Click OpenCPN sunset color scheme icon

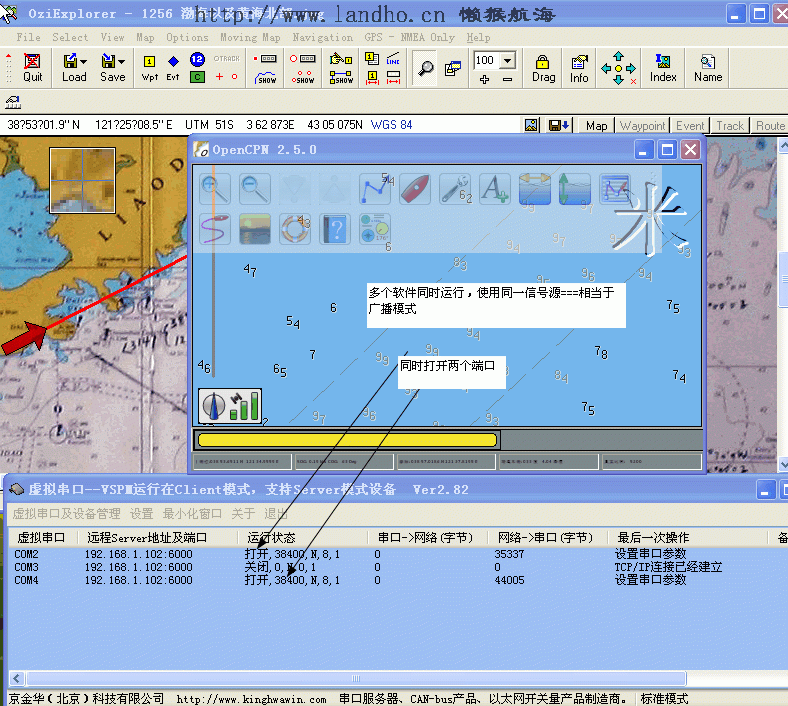(x=255, y=229)
